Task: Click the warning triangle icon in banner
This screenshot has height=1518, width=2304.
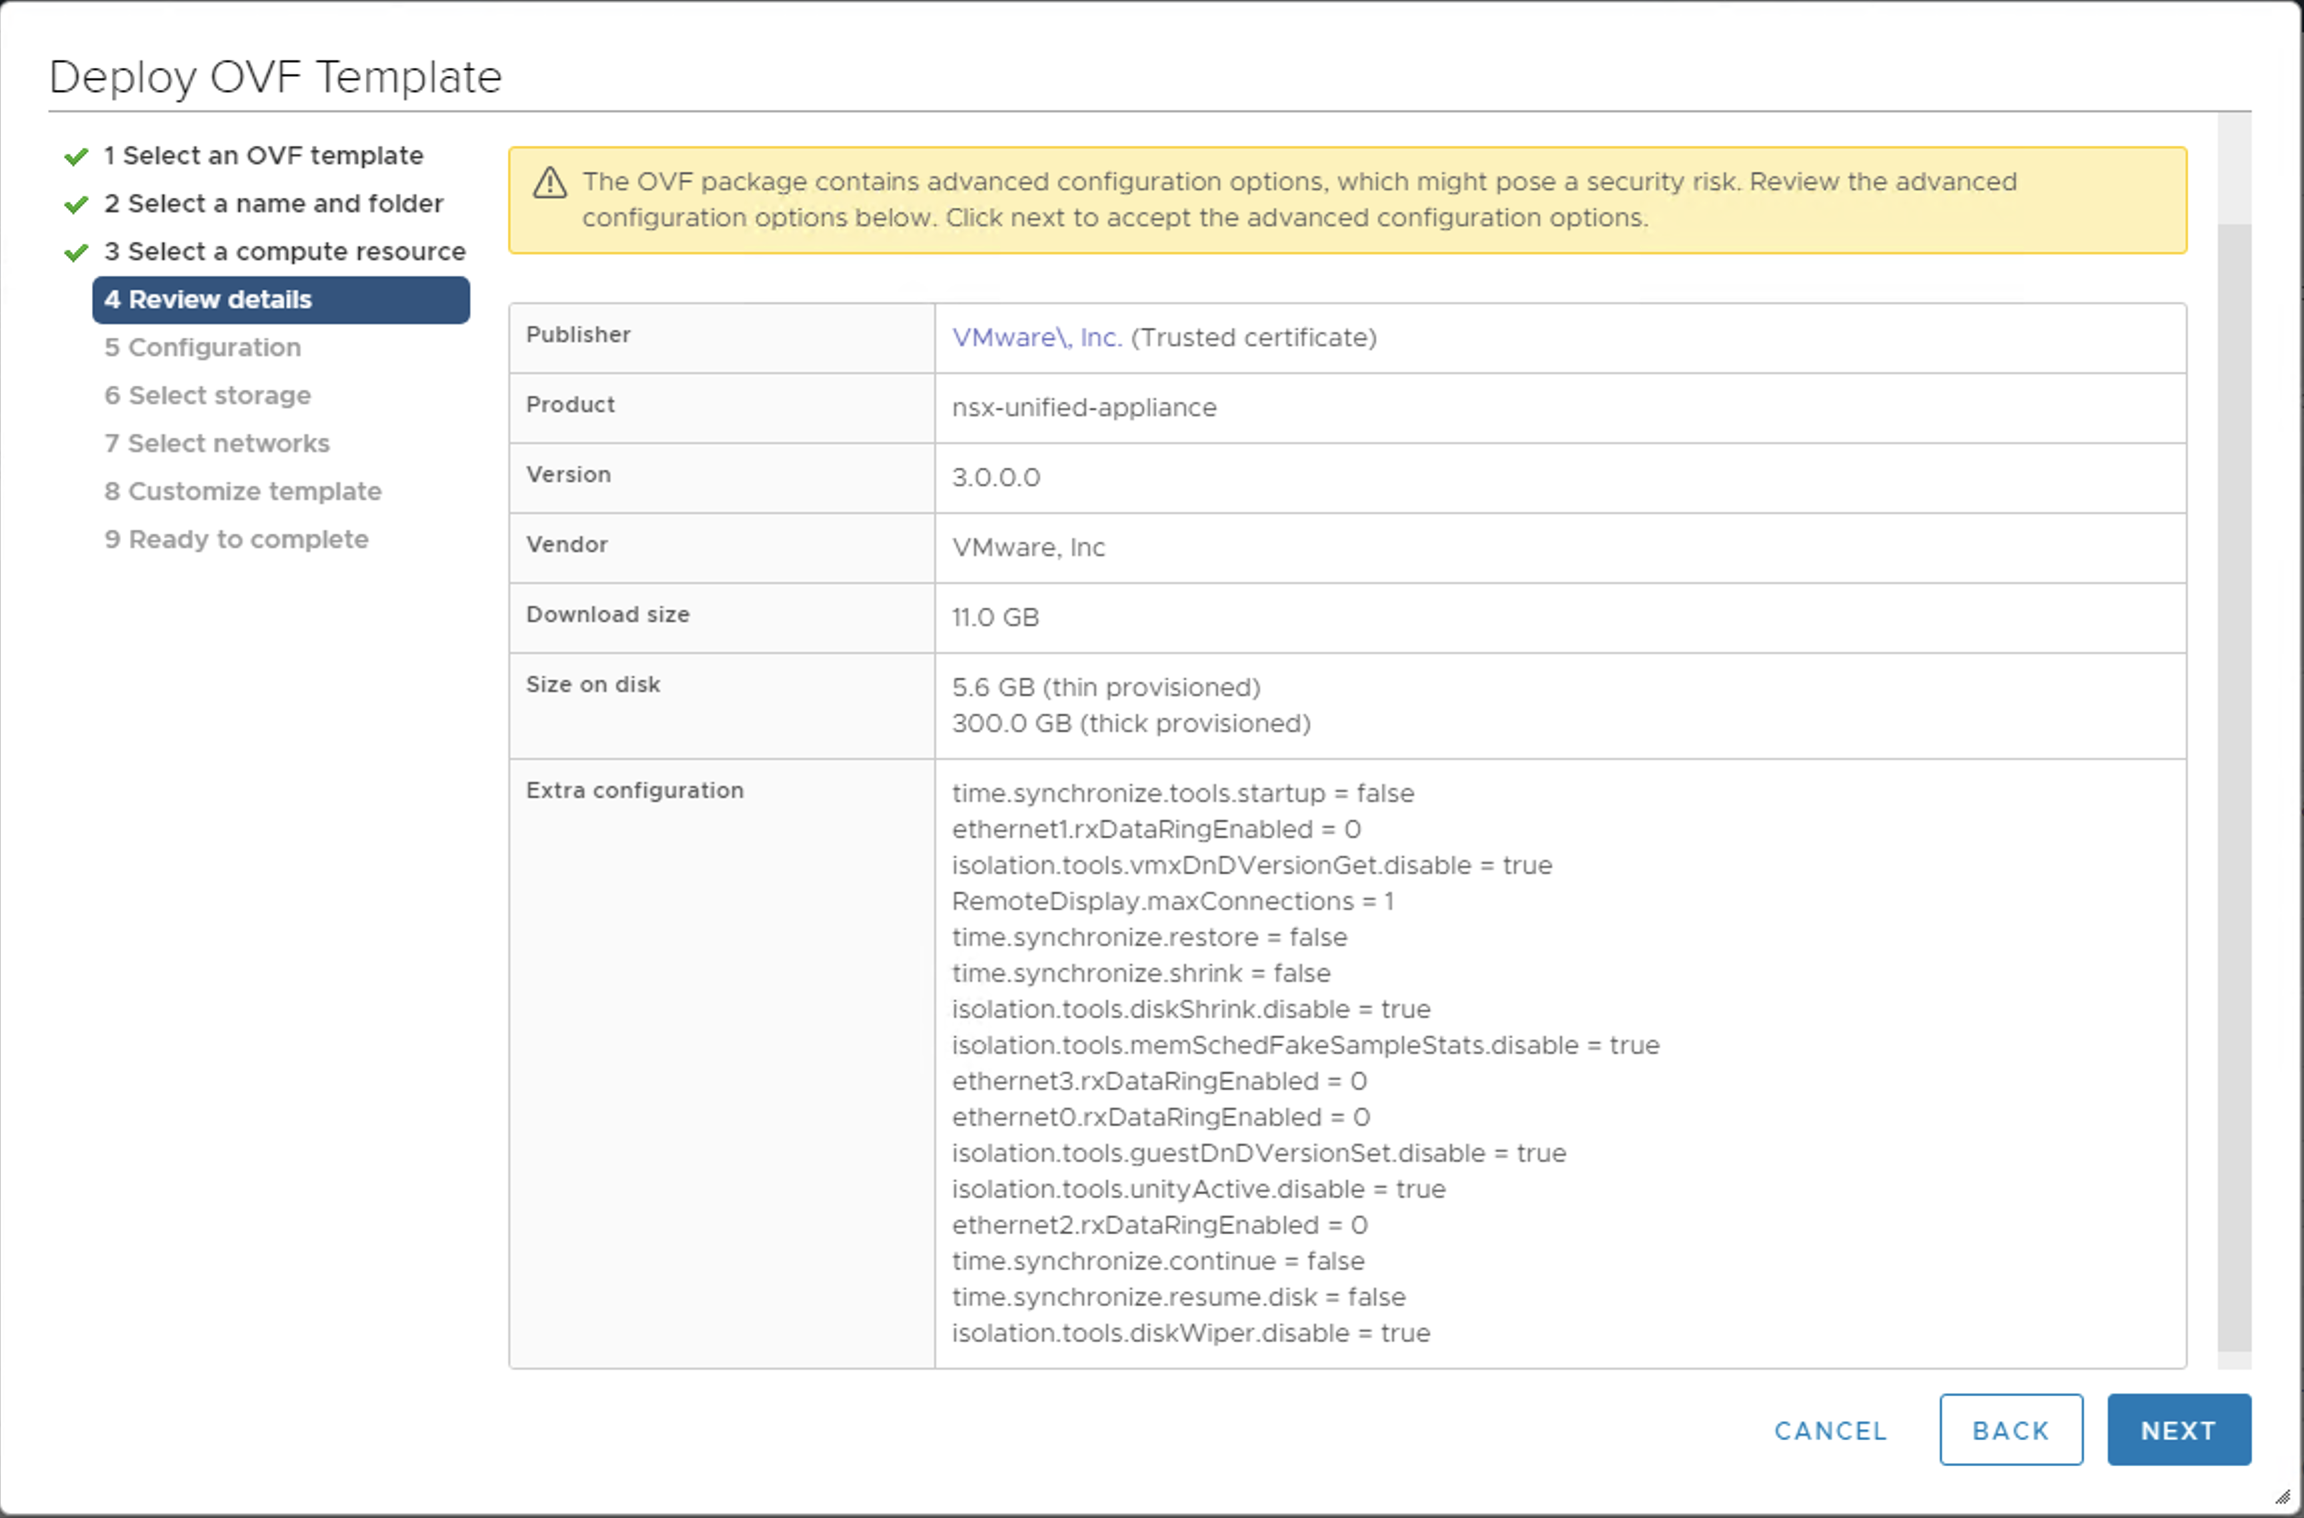Action: [x=550, y=183]
